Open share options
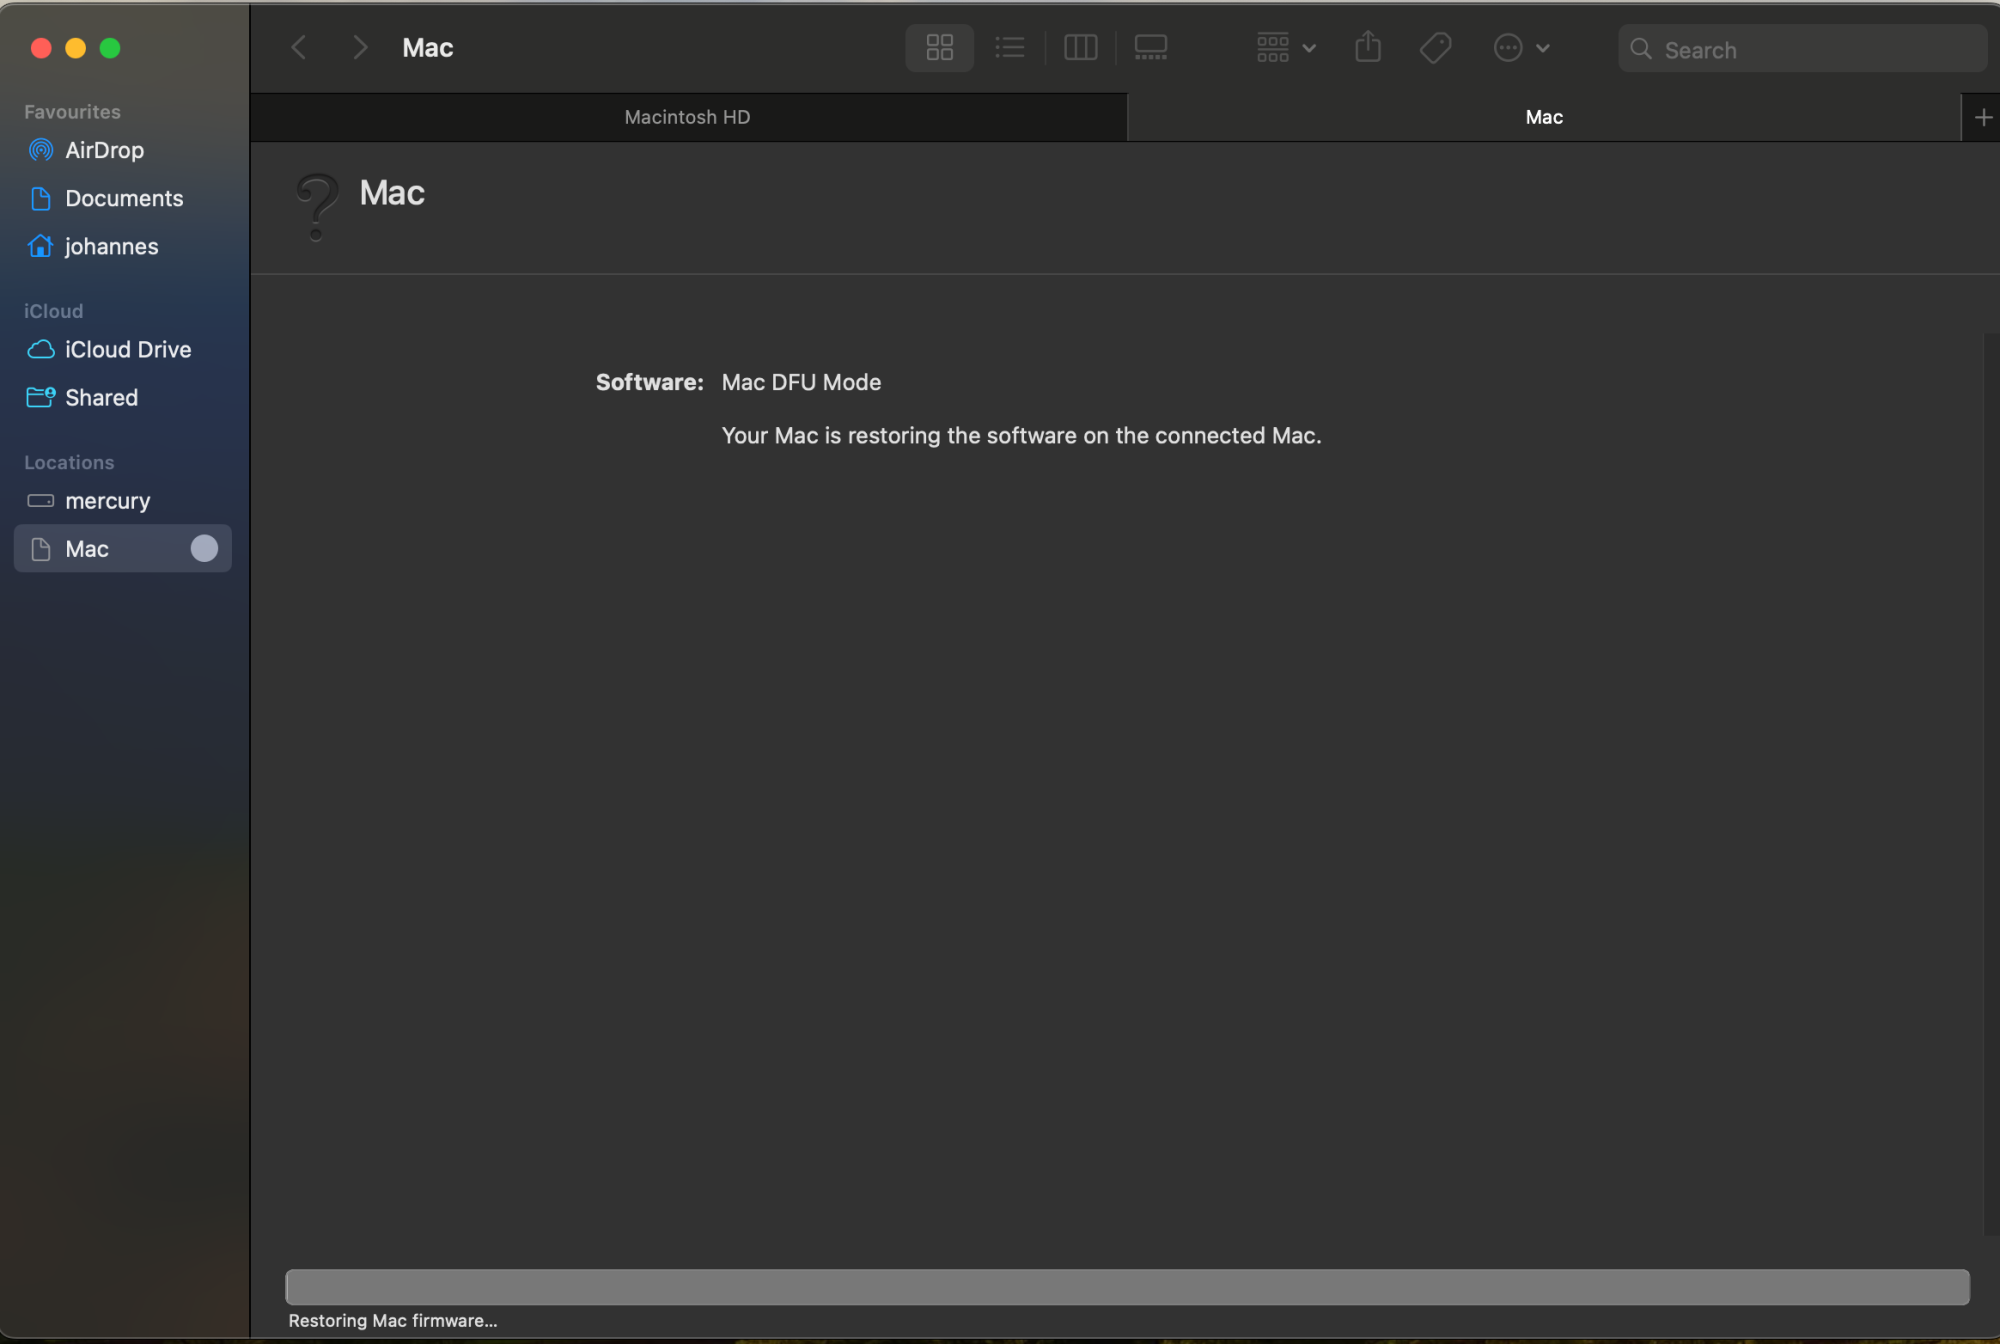Image resolution: width=2000 pixels, height=1344 pixels. click(1366, 46)
